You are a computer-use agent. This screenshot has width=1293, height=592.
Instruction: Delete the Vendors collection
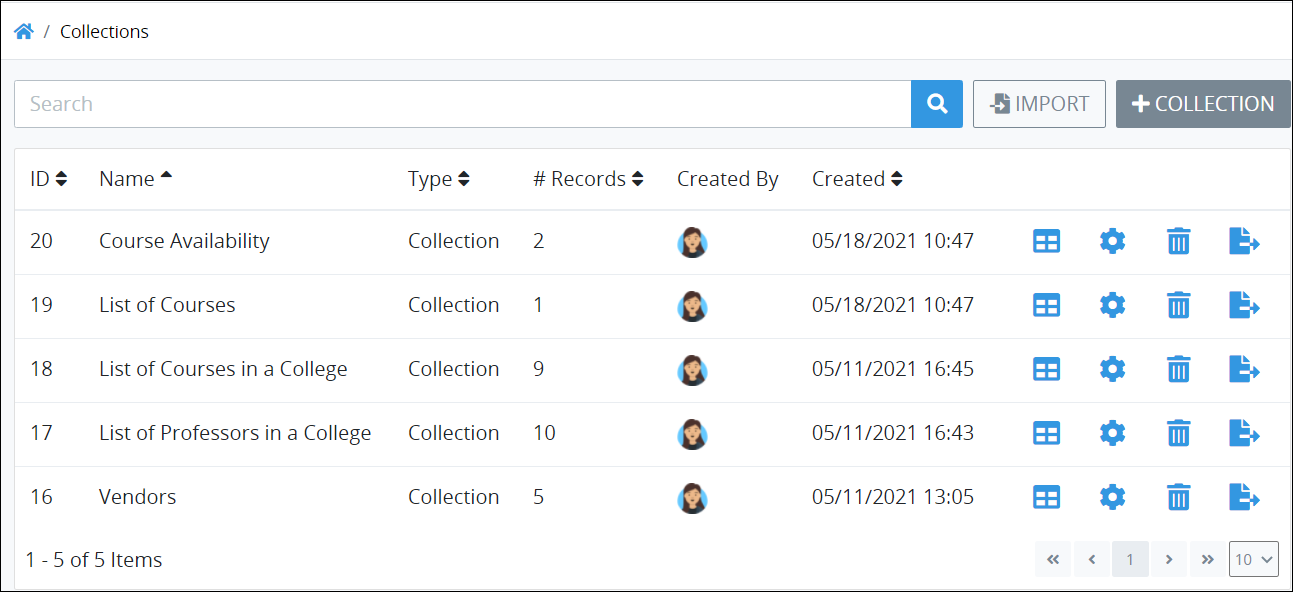(x=1179, y=497)
